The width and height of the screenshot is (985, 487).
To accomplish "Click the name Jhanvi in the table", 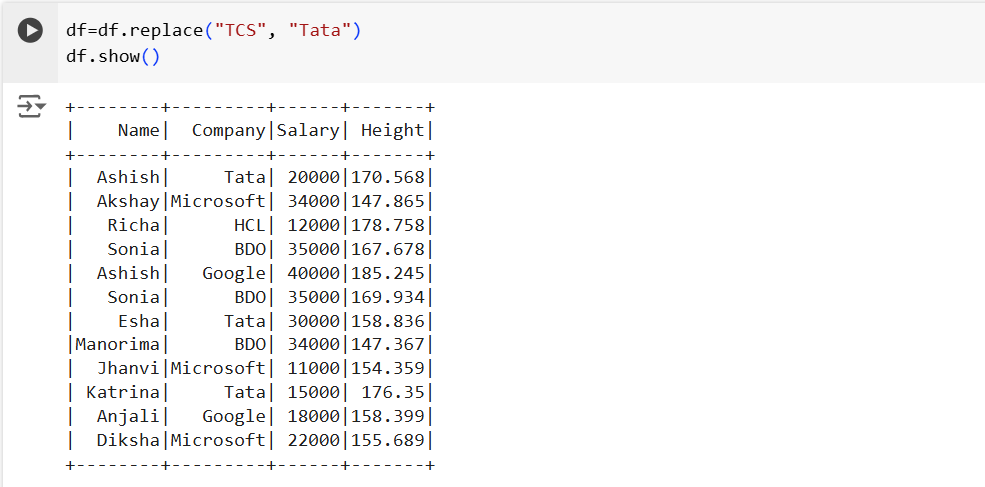I will coord(128,369).
